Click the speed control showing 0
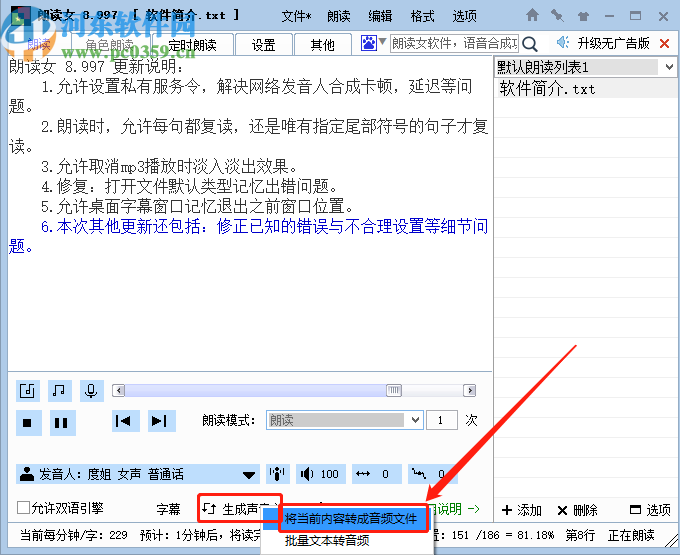This screenshot has height=555, width=680. point(377,474)
